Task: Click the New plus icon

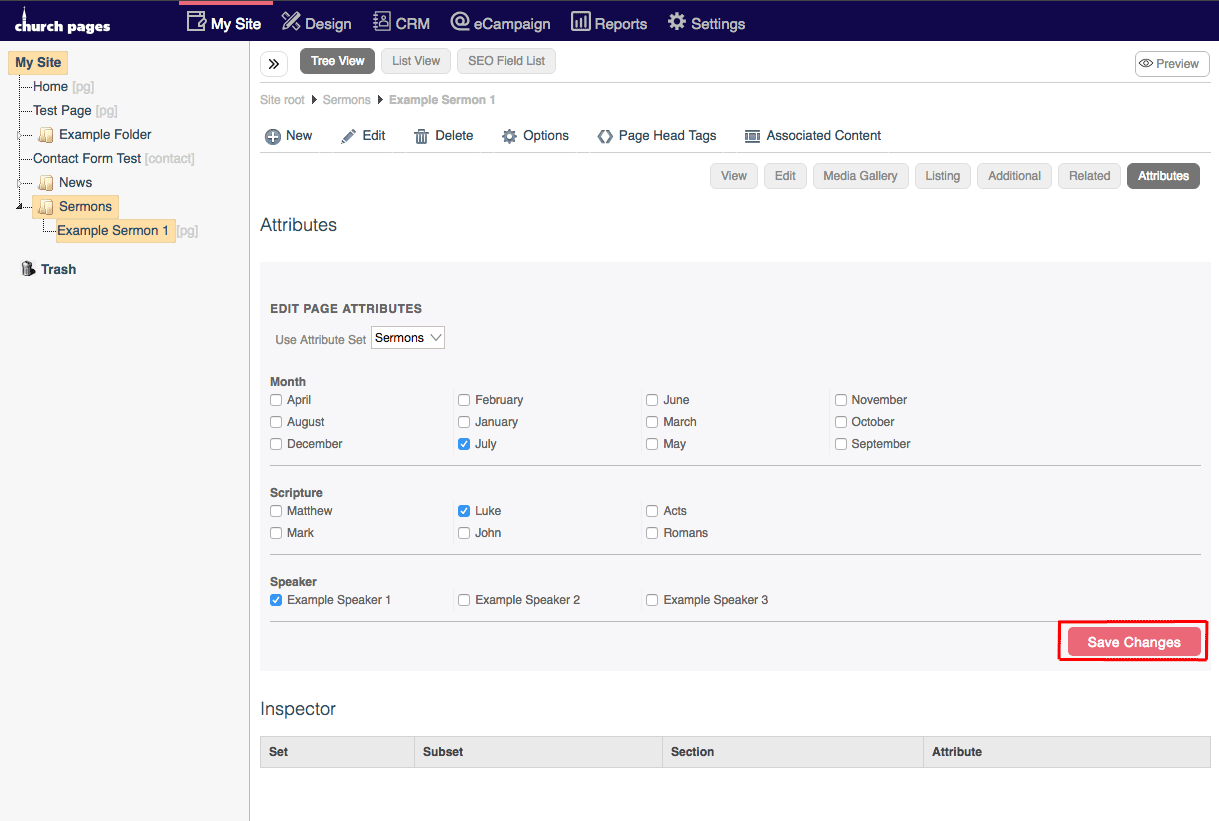Action: click(273, 136)
